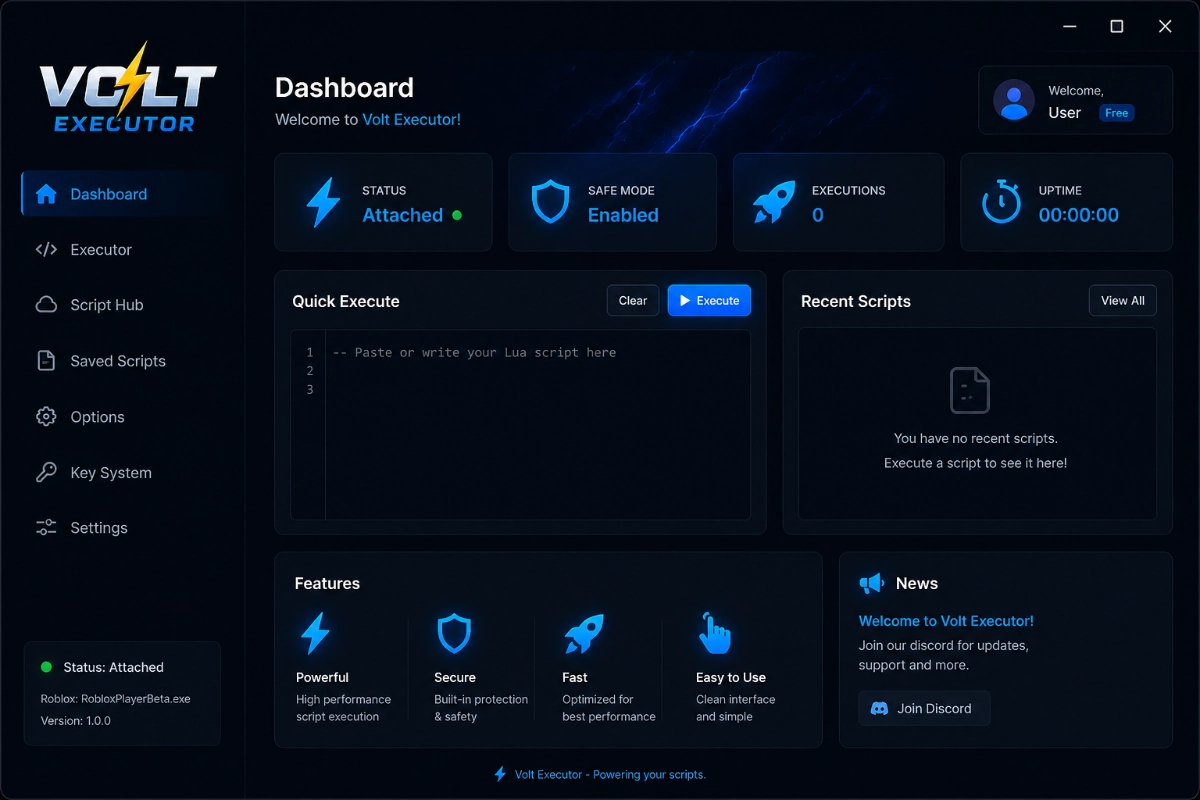This screenshot has height=800, width=1200.
Task: Click the Key System key icon
Action: (46, 473)
